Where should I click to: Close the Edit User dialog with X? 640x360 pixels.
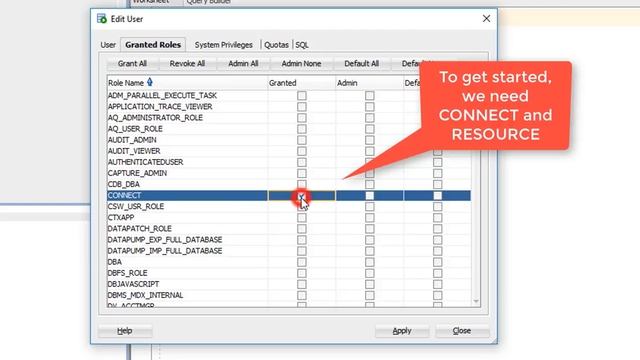[486, 19]
